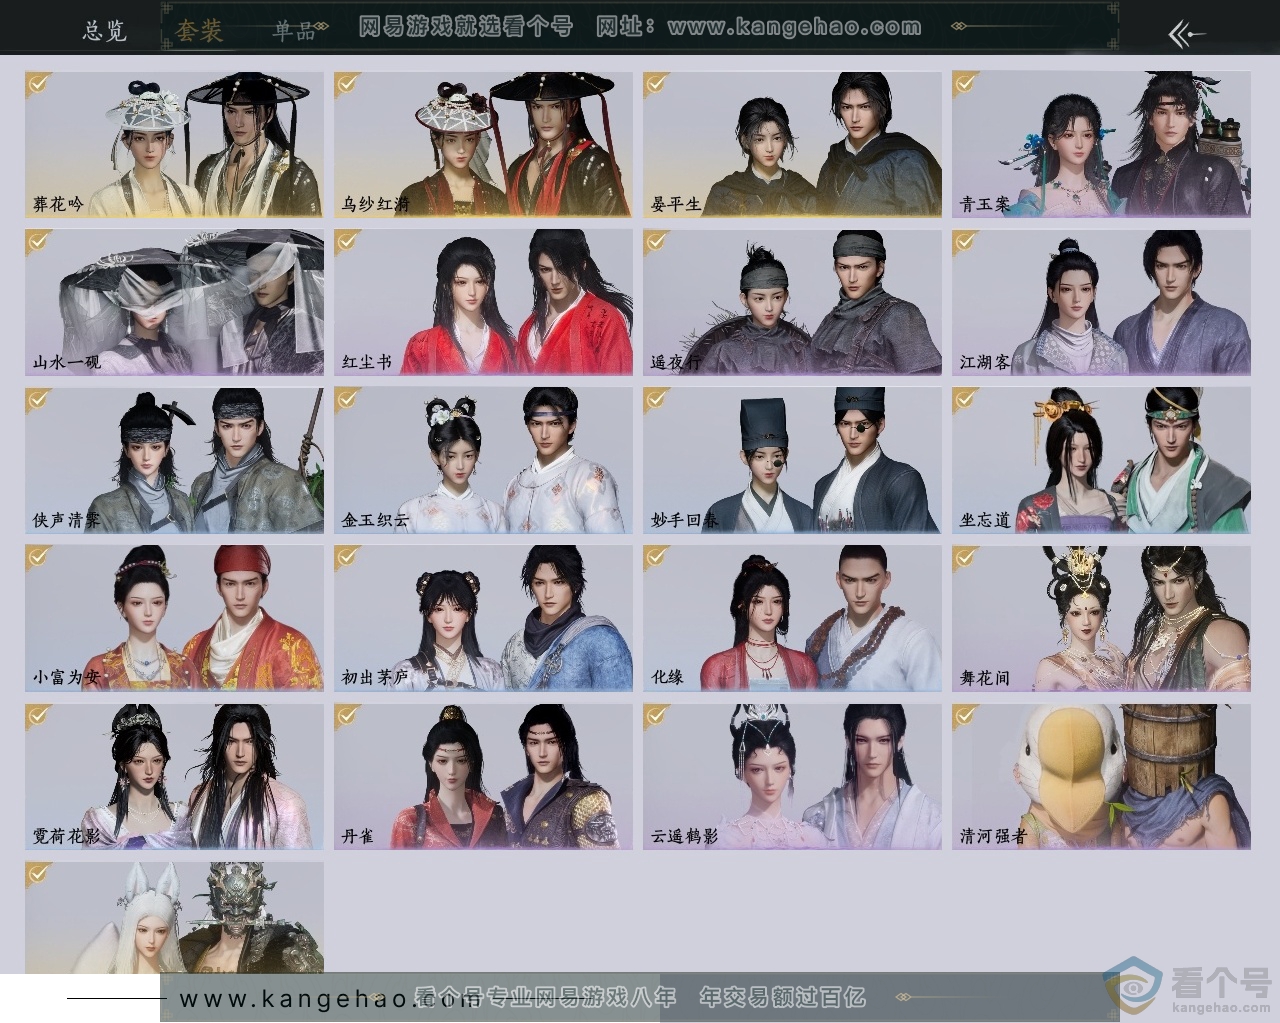Toggle the checkmark on 云遥鹤影 card
Screen dimensions: 1280x1023
pyautogui.click(x=657, y=715)
